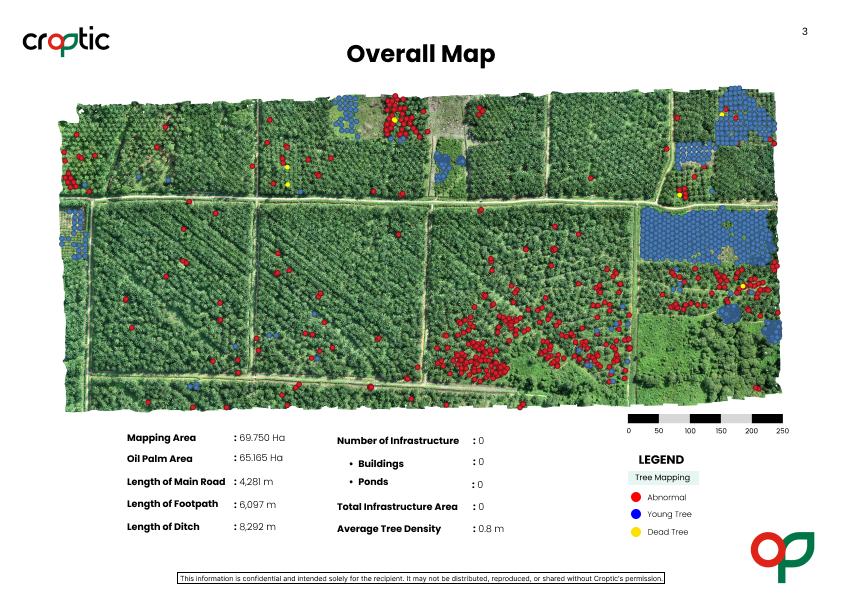Click the page number 3

[x=804, y=32]
